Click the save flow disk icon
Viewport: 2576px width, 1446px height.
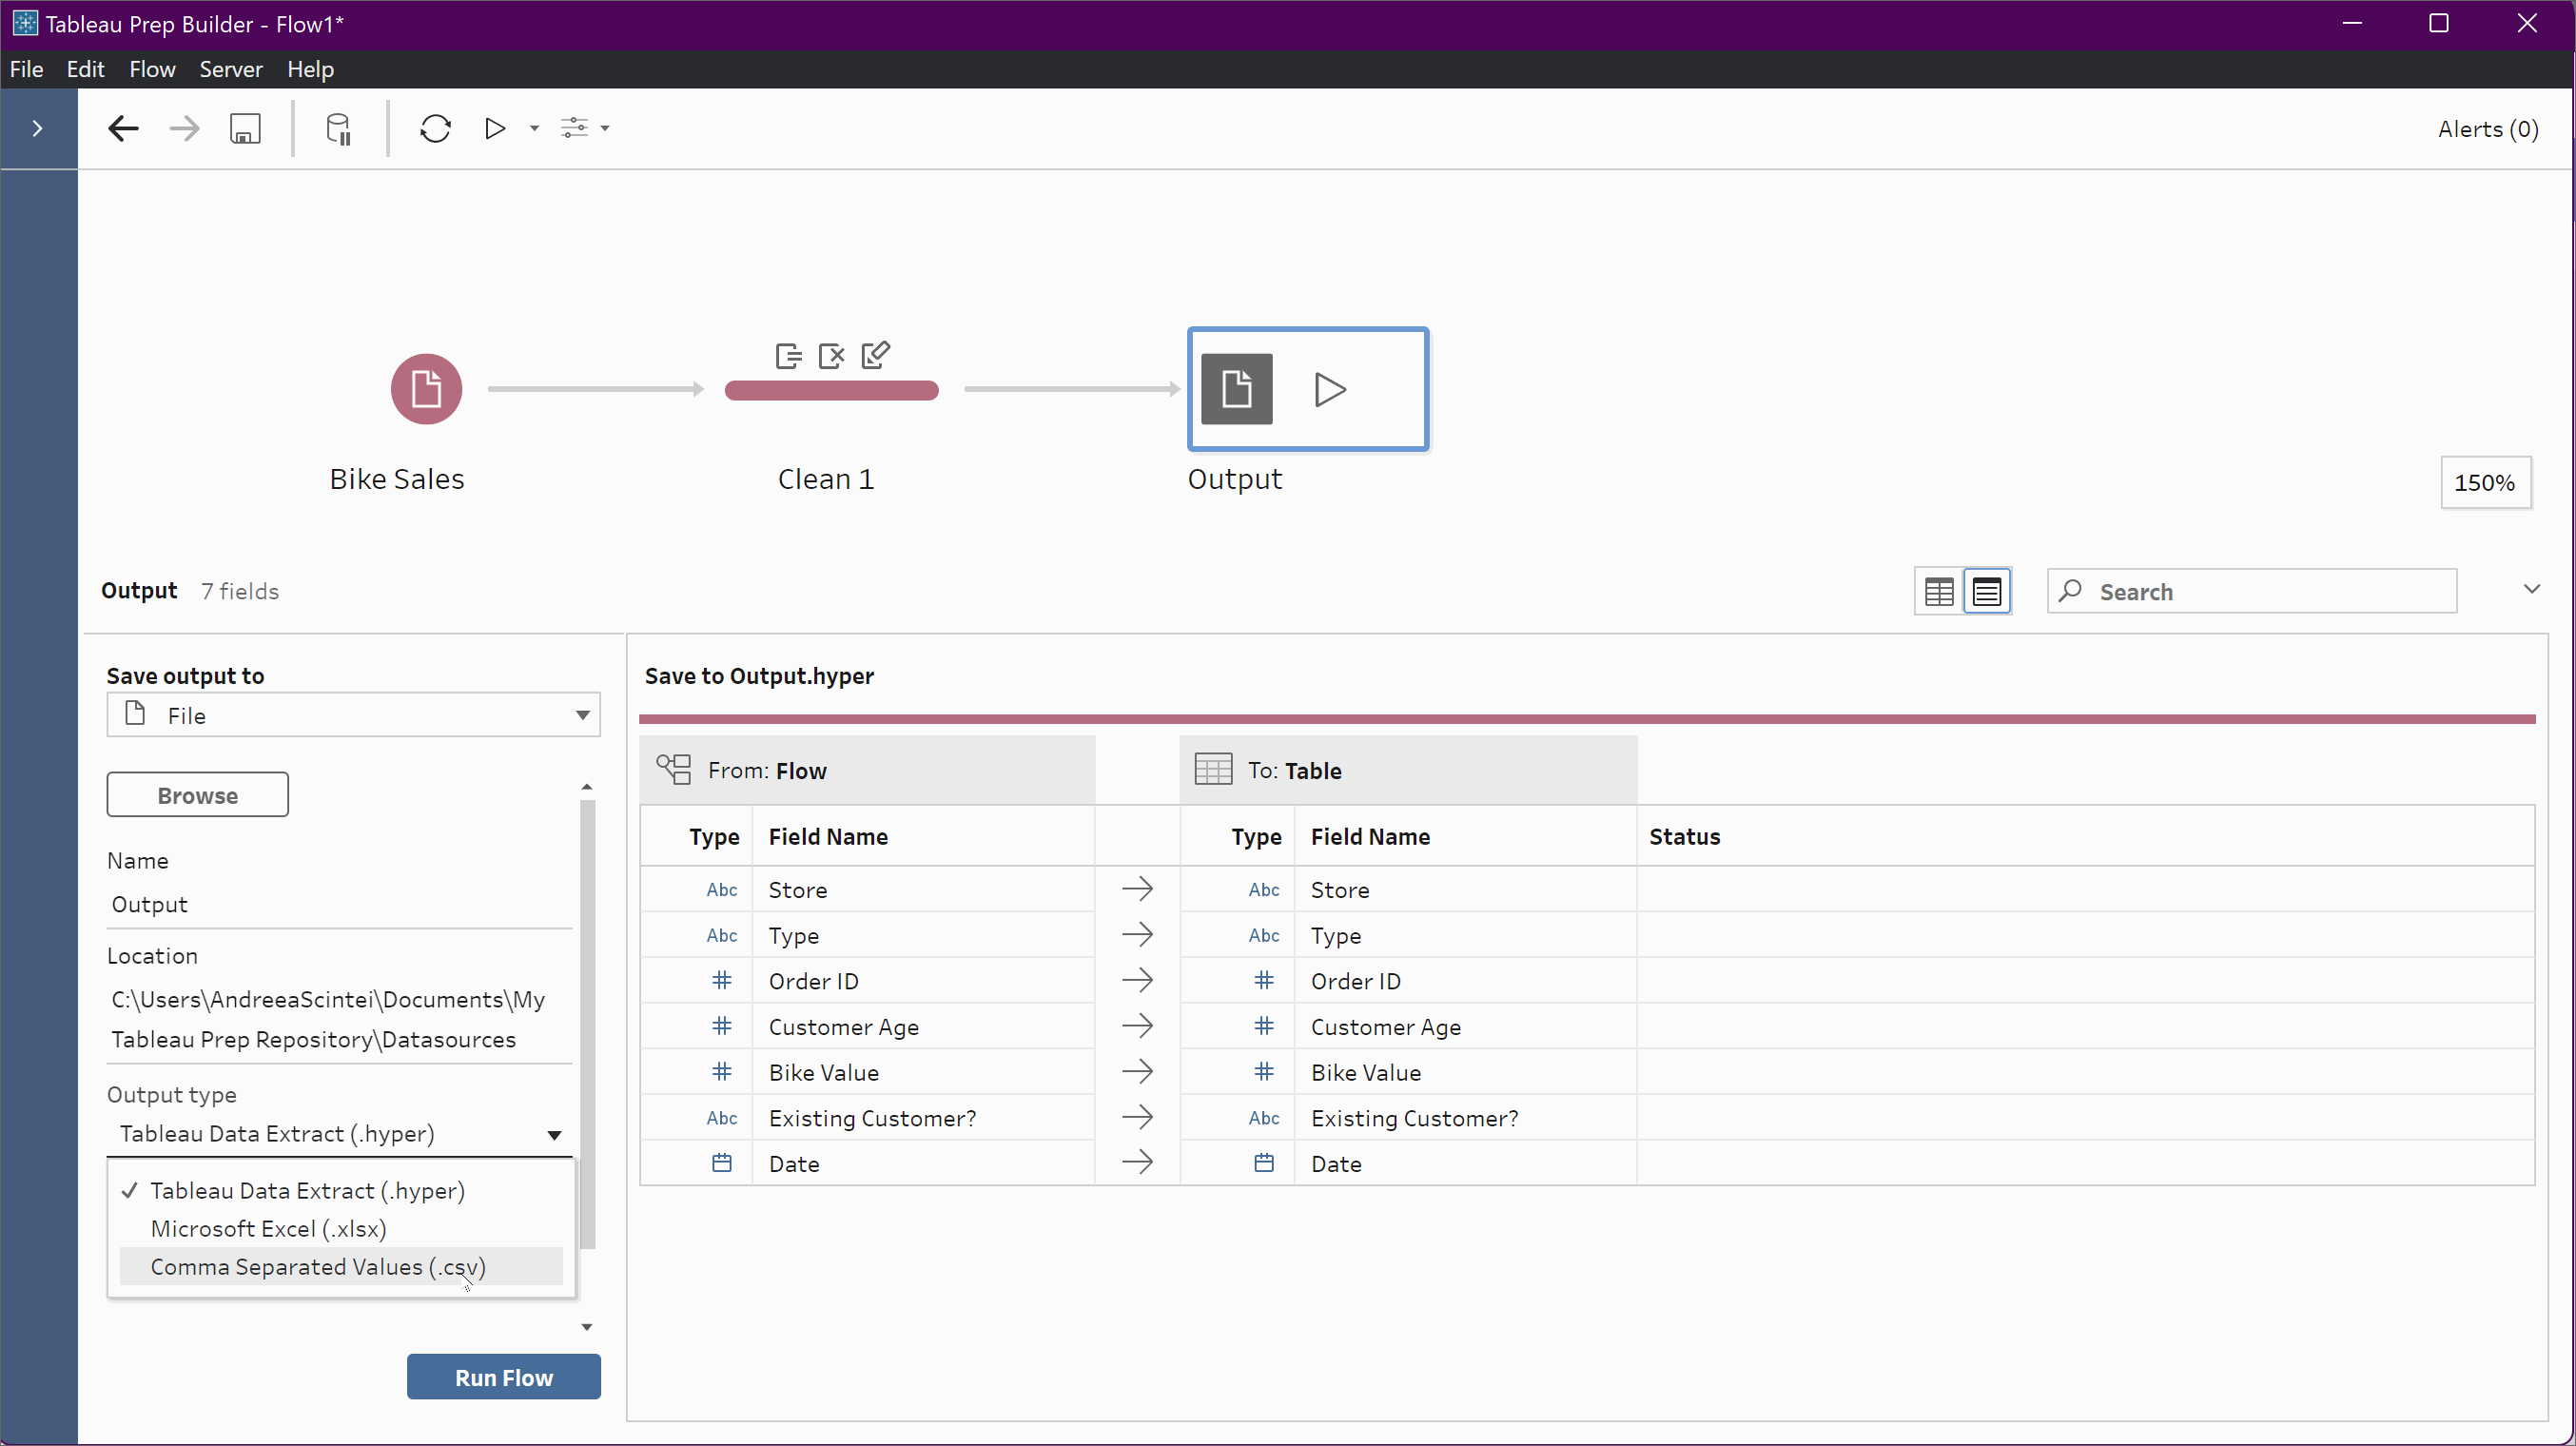245,128
